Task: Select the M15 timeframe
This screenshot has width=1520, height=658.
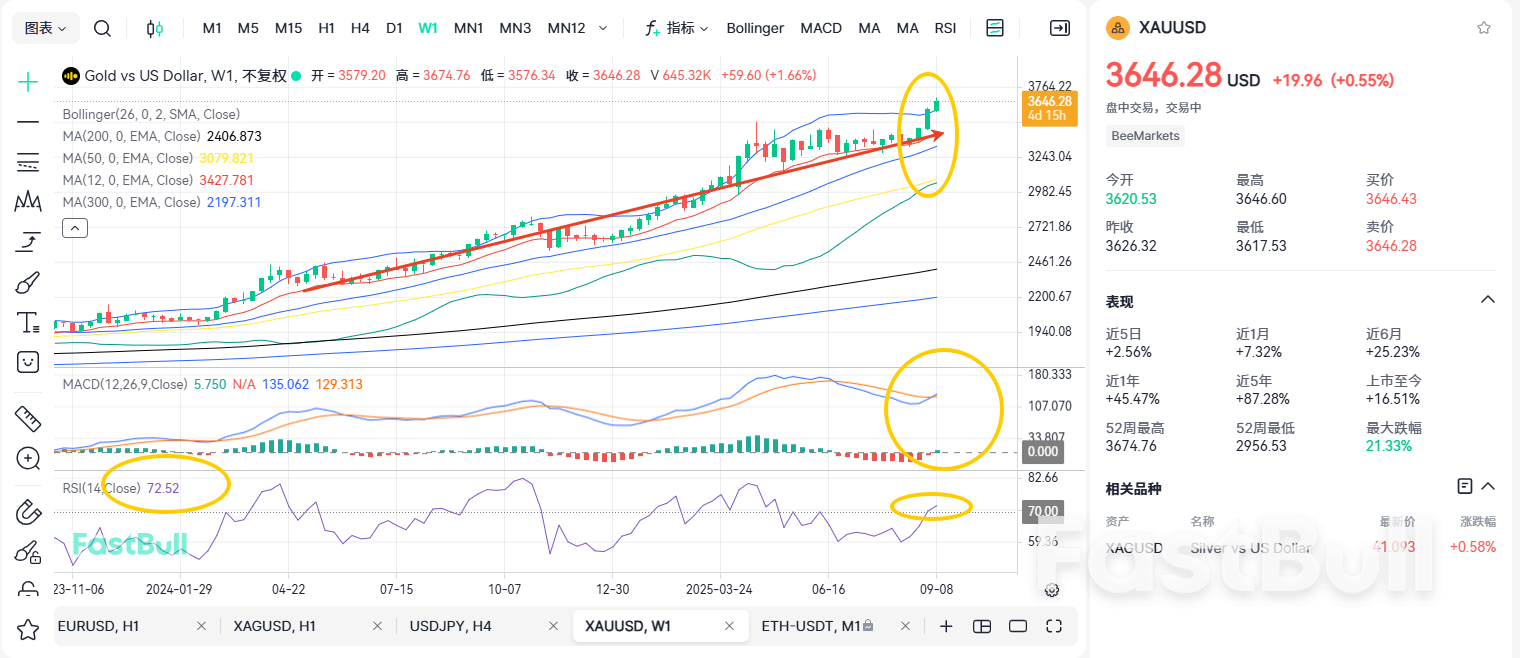Action: (x=288, y=28)
